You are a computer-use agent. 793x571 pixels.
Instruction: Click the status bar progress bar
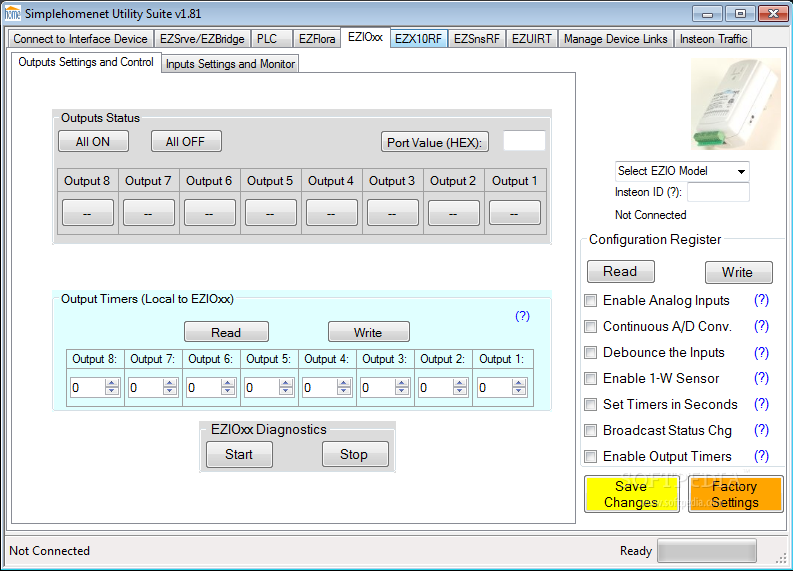tap(707, 551)
